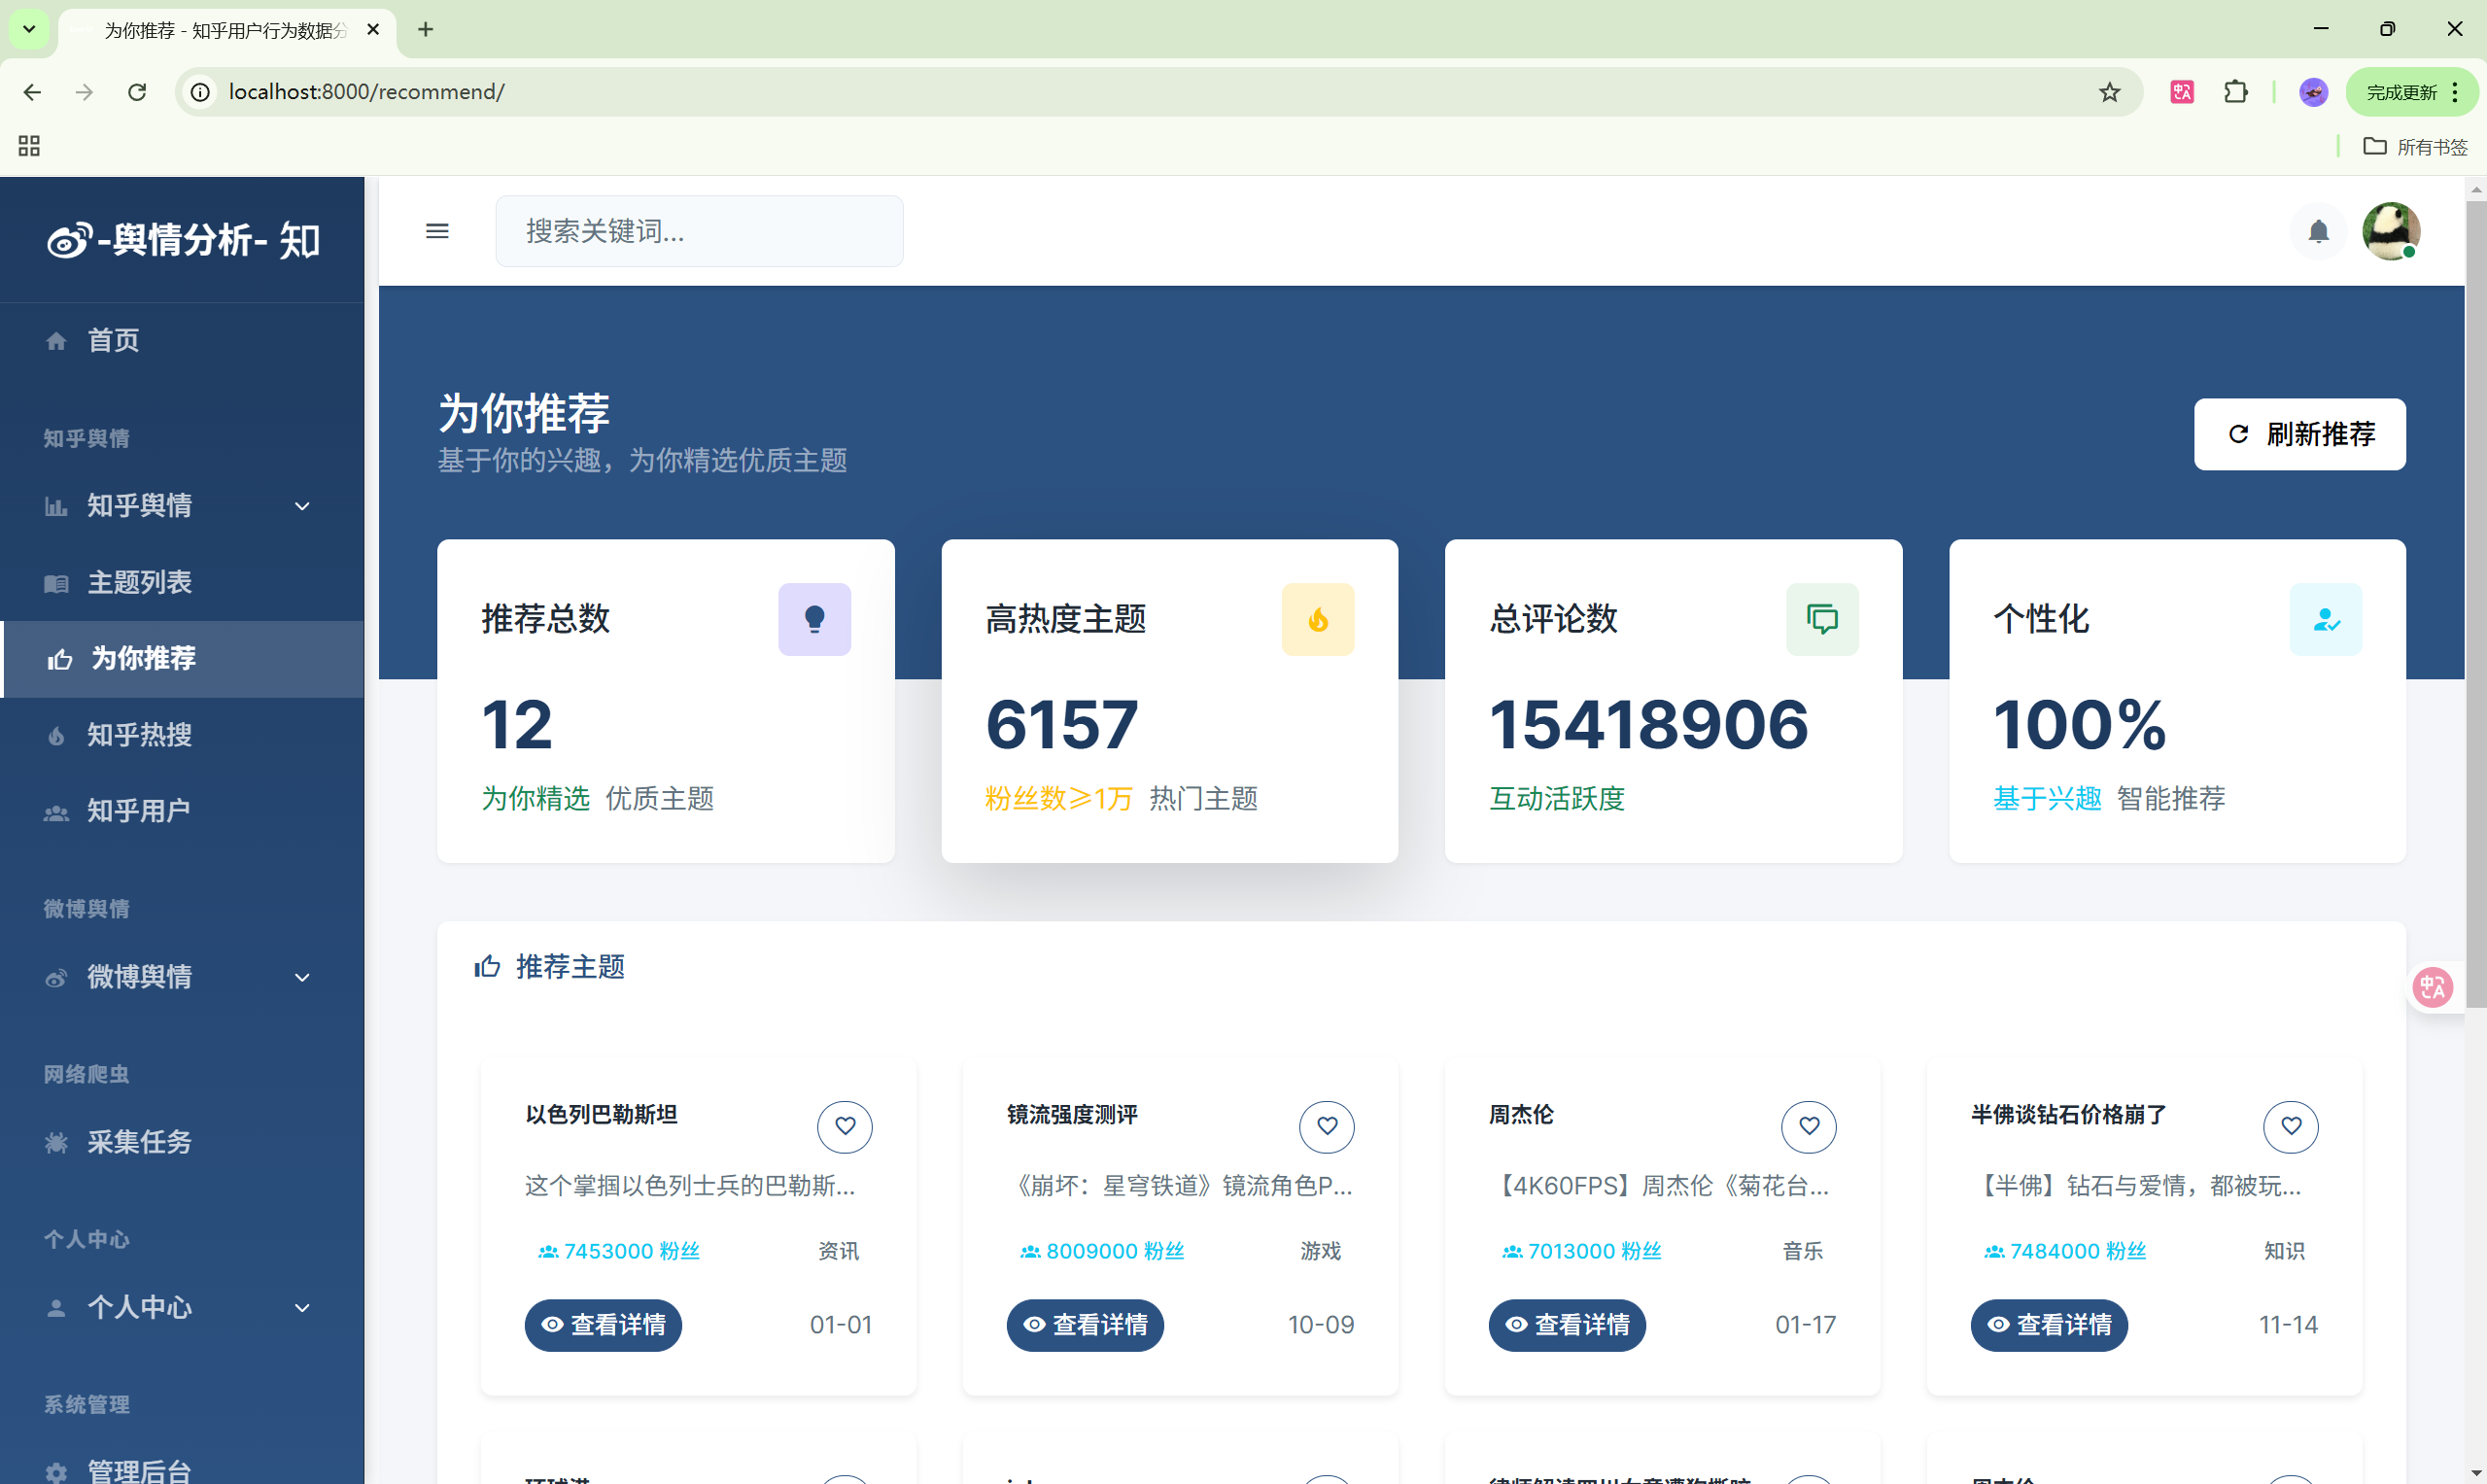Click the 搜索关键词 search field
Viewport: 2487px width, 1484px height.
coord(699,231)
